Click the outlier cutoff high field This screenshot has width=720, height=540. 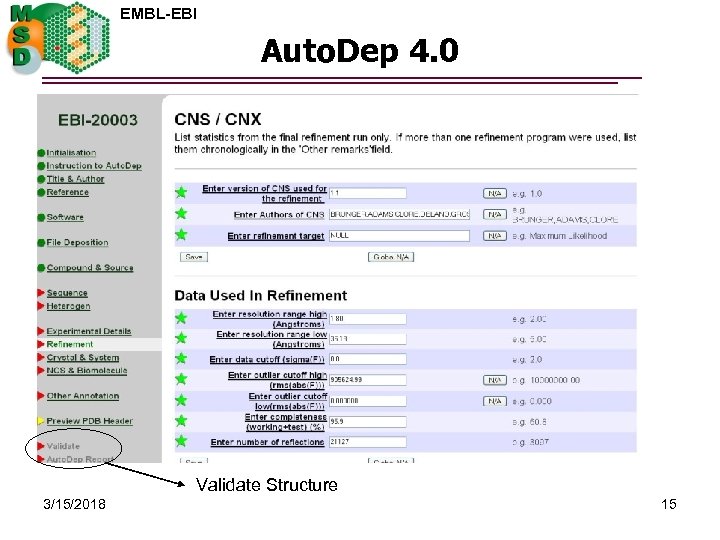(x=367, y=380)
